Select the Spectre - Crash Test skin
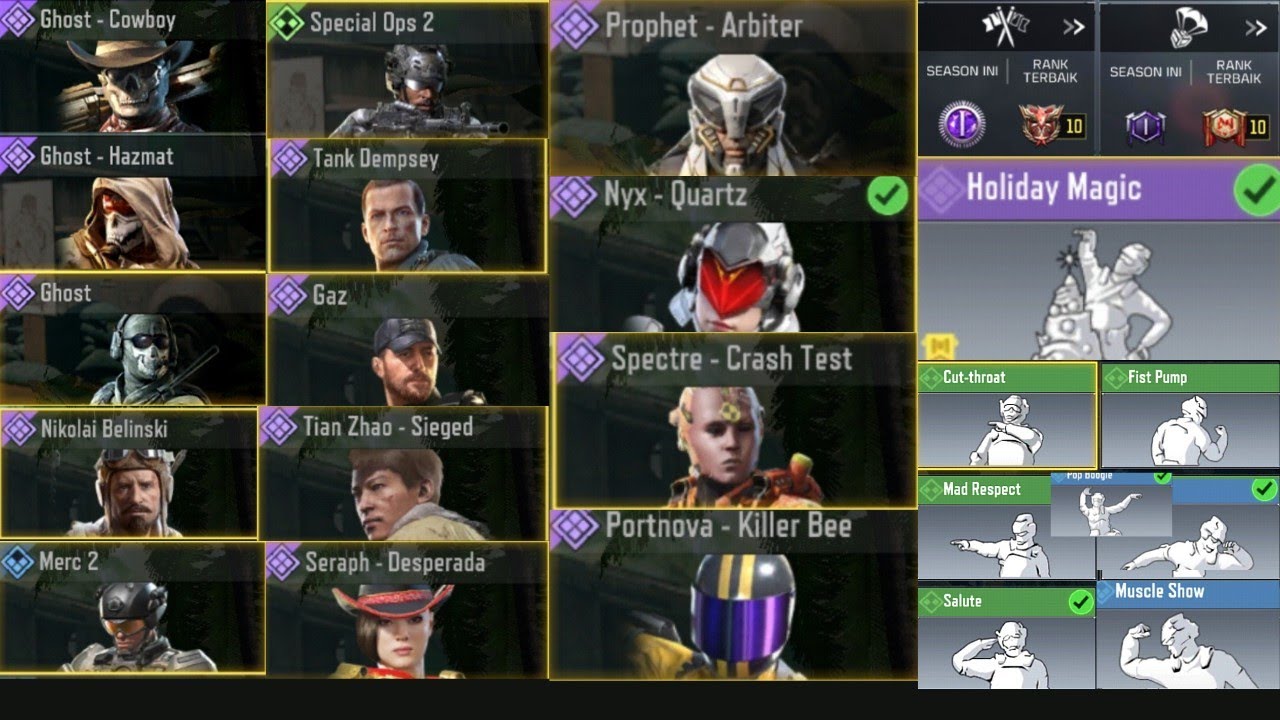The height and width of the screenshot is (720, 1280). 735,421
